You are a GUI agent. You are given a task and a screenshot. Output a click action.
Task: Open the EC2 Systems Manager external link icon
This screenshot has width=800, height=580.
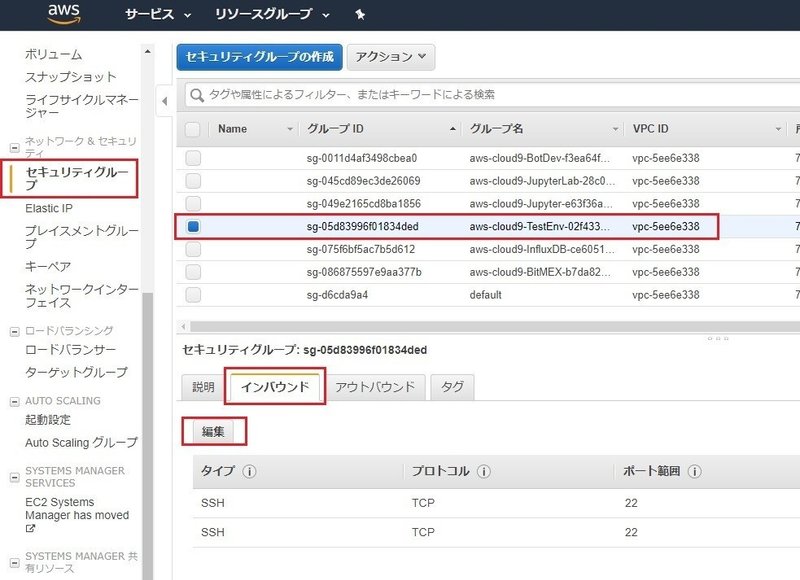[30, 528]
